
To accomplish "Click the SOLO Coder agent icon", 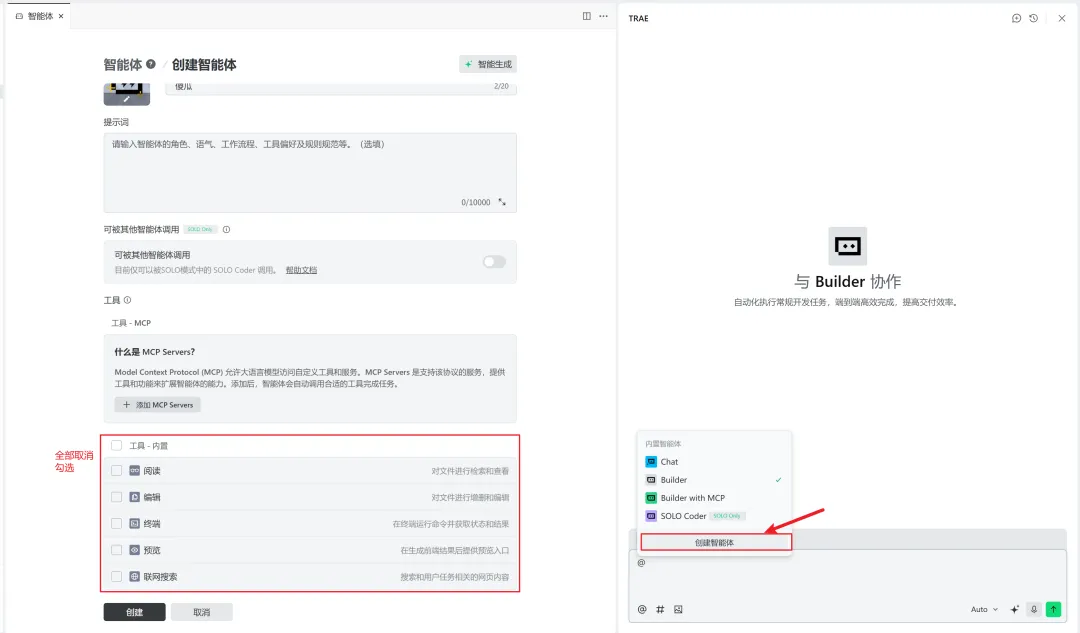I will coord(651,516).
